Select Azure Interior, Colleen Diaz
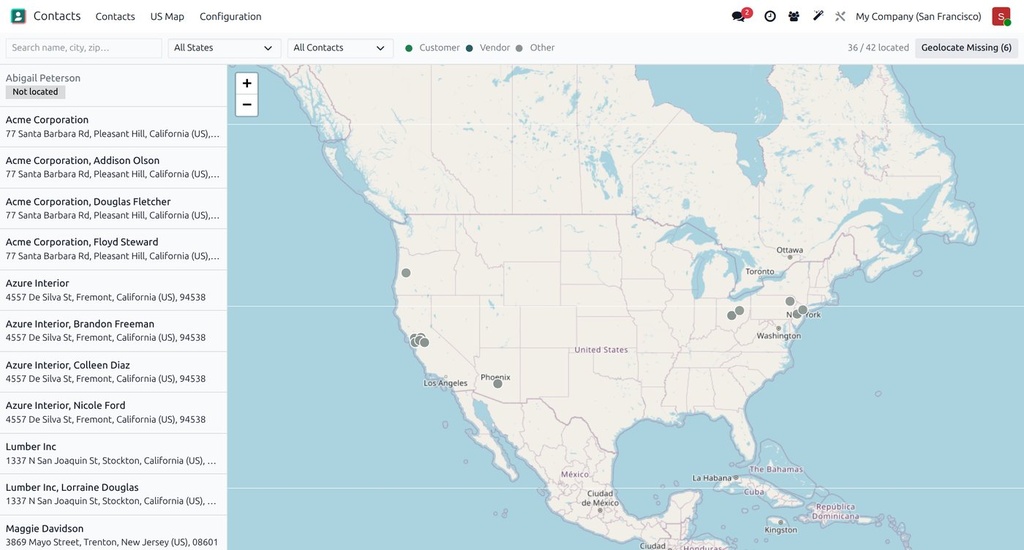 click(x=113, y=372)
